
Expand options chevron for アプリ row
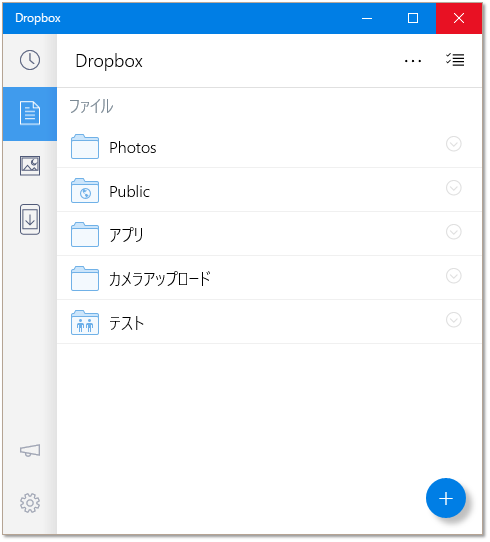(x=454, y=232)
